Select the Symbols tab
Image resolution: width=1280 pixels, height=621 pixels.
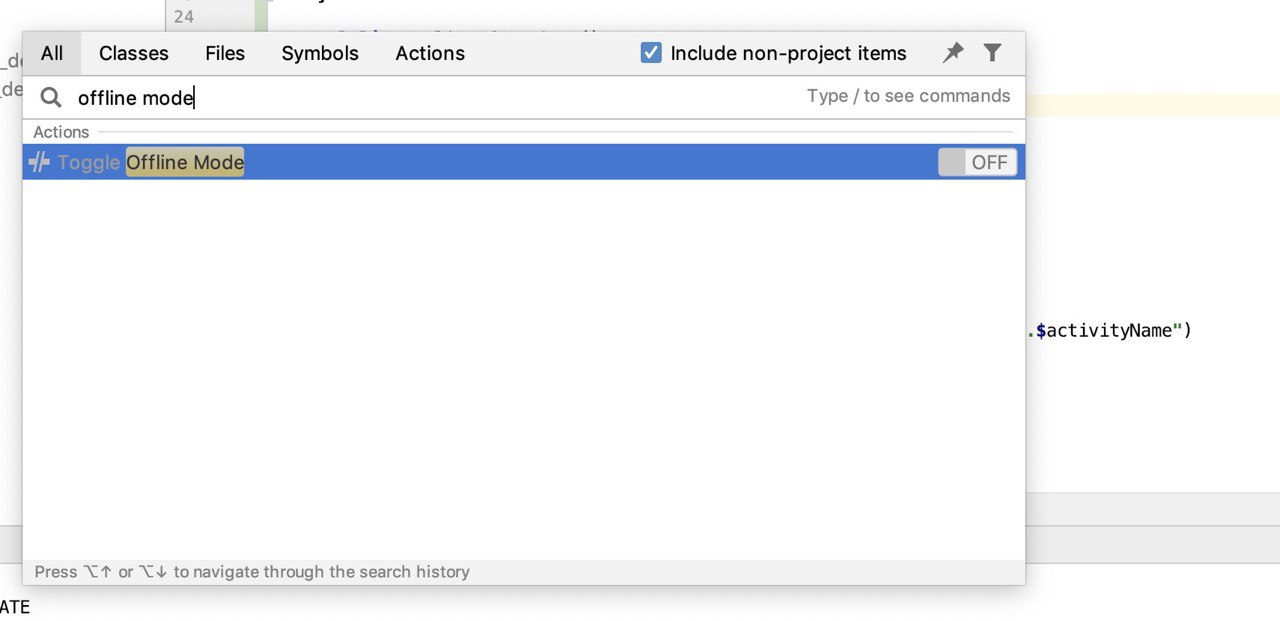click(320, 53)
